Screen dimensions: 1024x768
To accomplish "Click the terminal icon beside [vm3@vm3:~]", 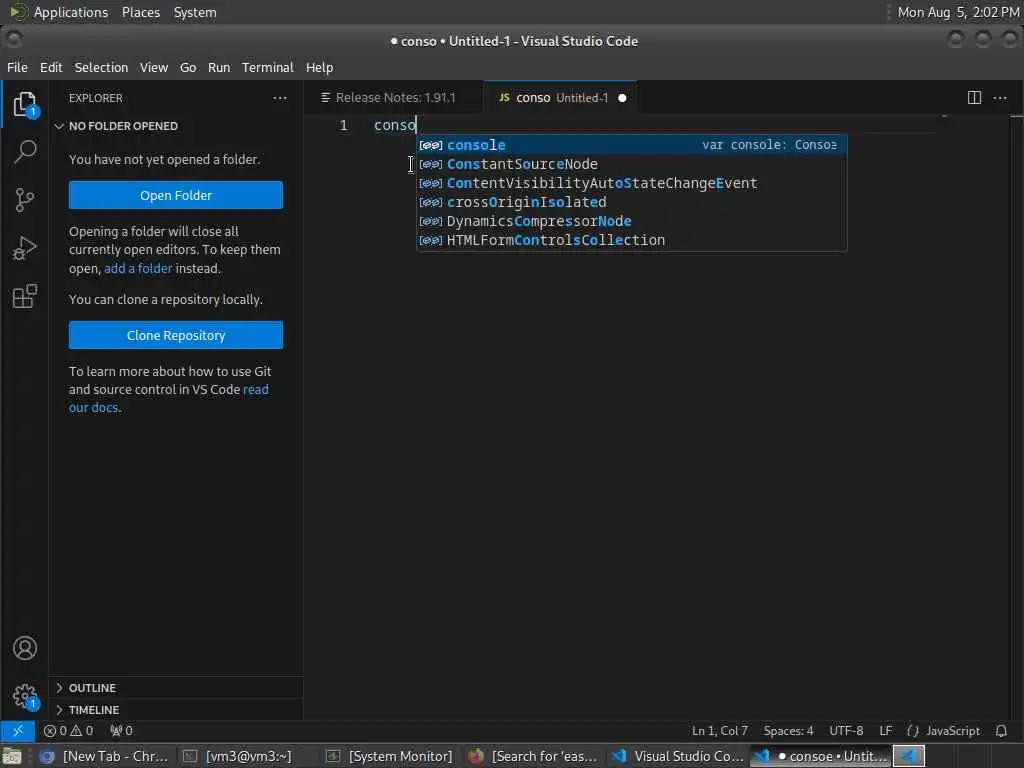I will click(x=190, y=756).
